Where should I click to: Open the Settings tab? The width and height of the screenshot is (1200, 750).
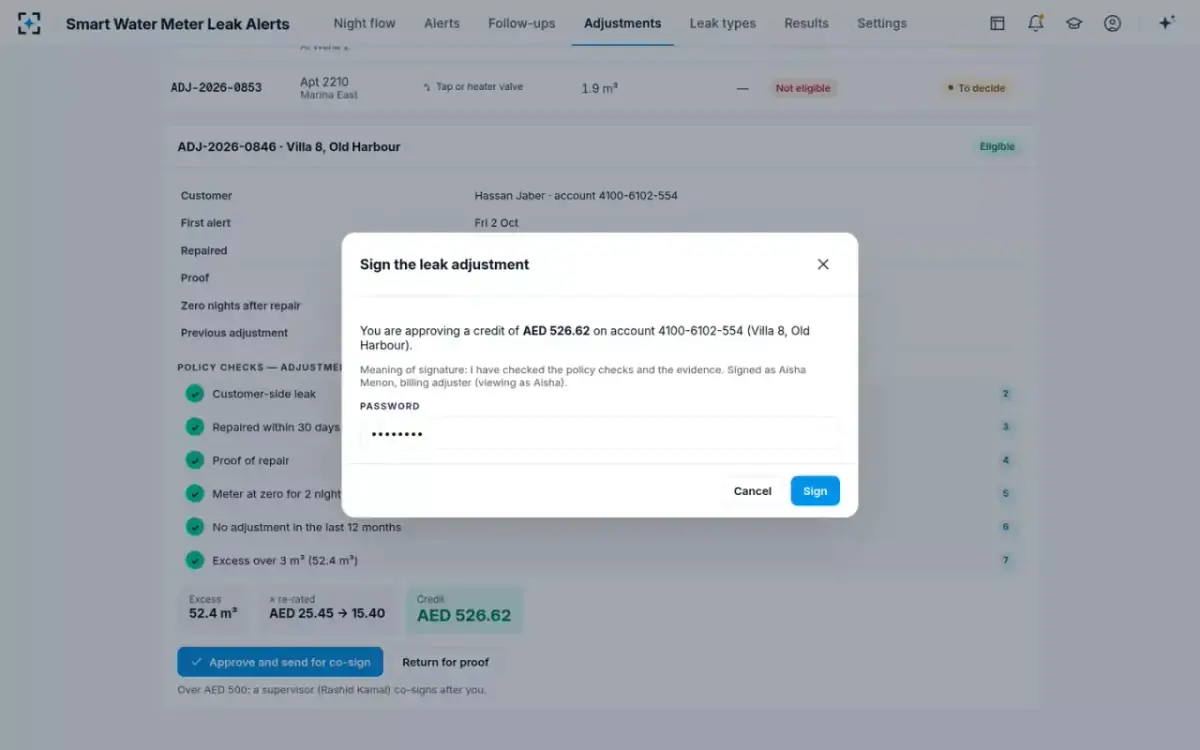[x=882, y=23]
